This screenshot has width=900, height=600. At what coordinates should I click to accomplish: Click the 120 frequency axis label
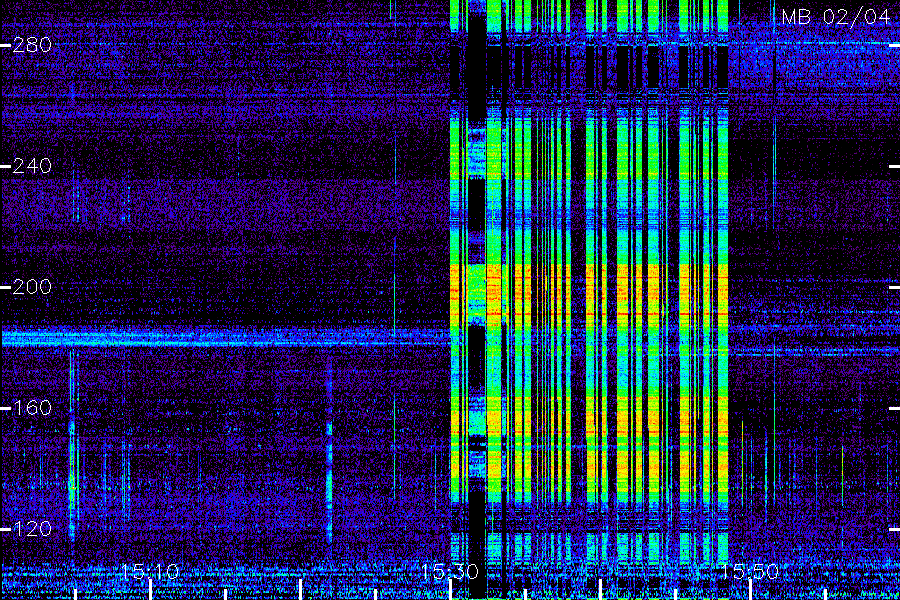point(32,529)
